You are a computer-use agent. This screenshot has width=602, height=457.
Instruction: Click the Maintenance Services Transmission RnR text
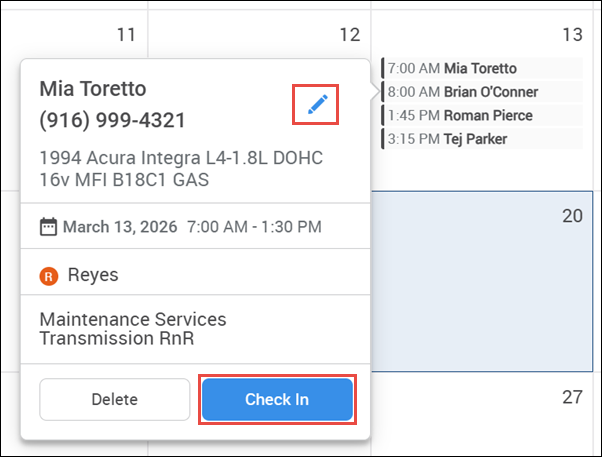pyautogui.click(x=132, y=328)
